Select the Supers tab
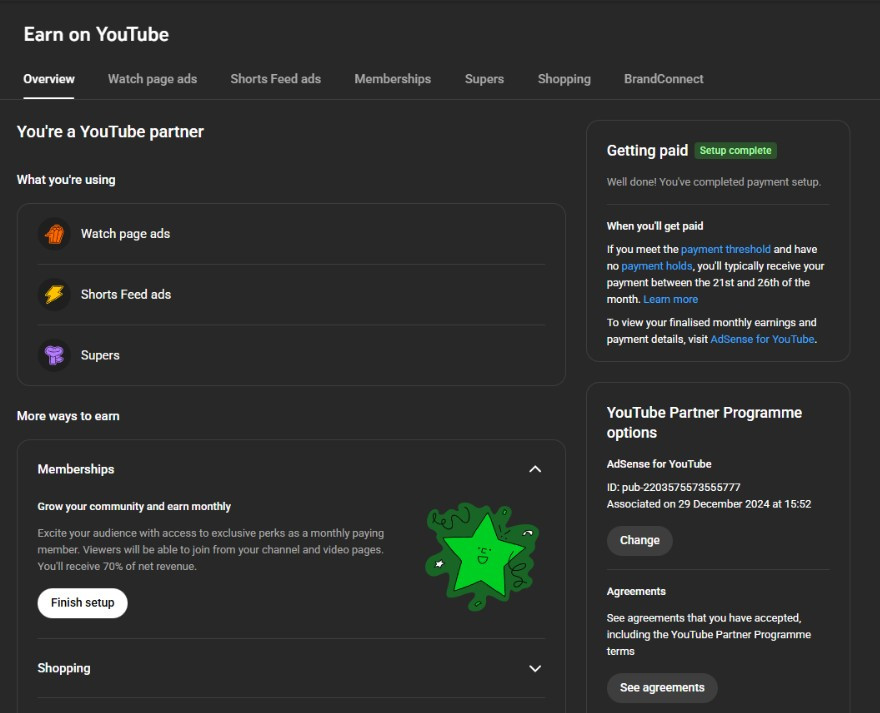This screenshot has width=880, height=713. pyautogui.click(x=484, y=79)
